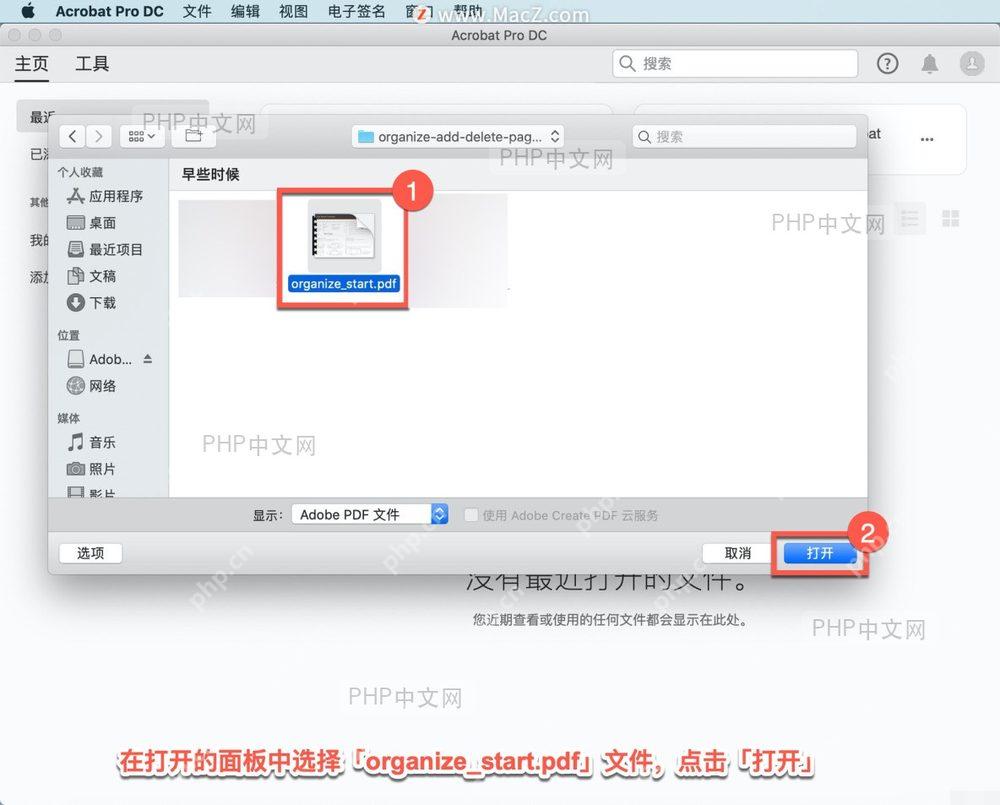The image size is (1000, 805).
Task: Click the 打开 button
Action: click(x=820, y=553)
